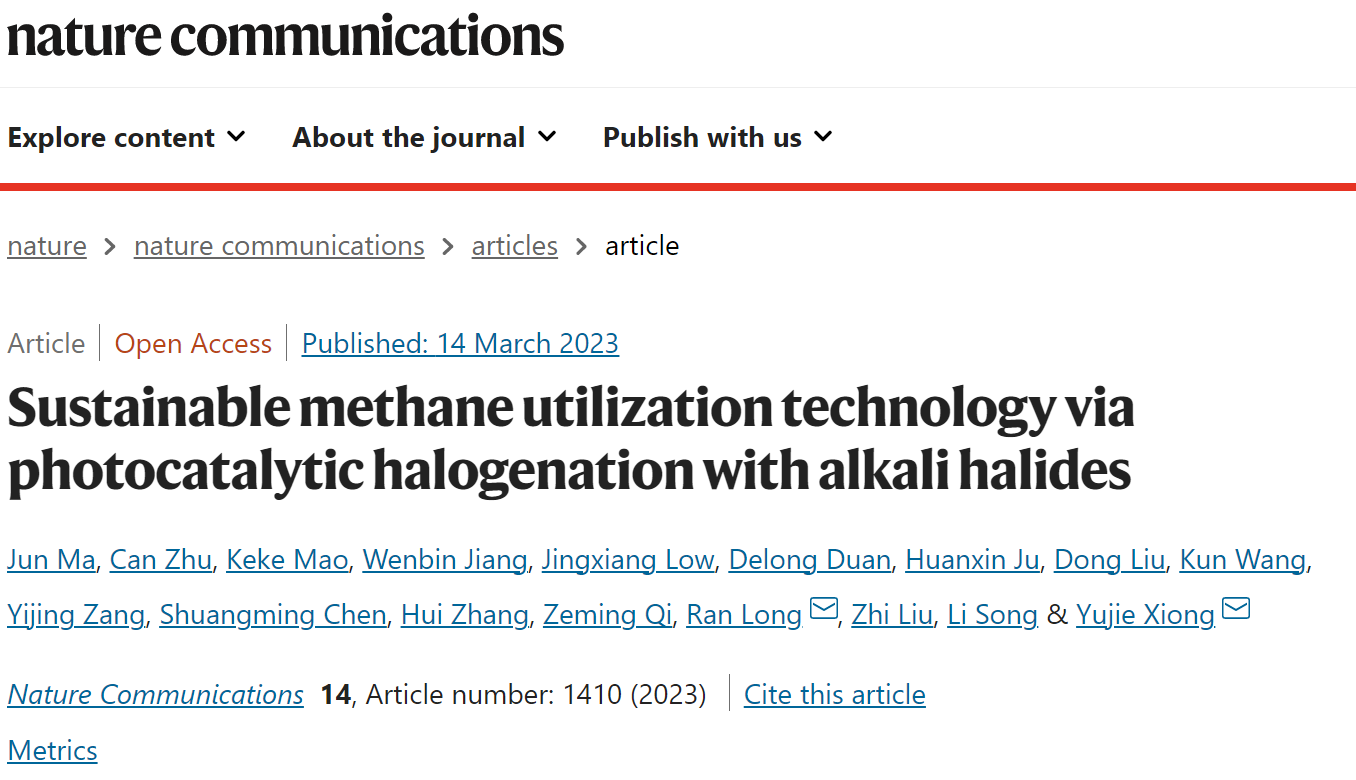1356x780 pixels.
Task: View author Jingxiang Low details
Action: [x=628, y=560]
